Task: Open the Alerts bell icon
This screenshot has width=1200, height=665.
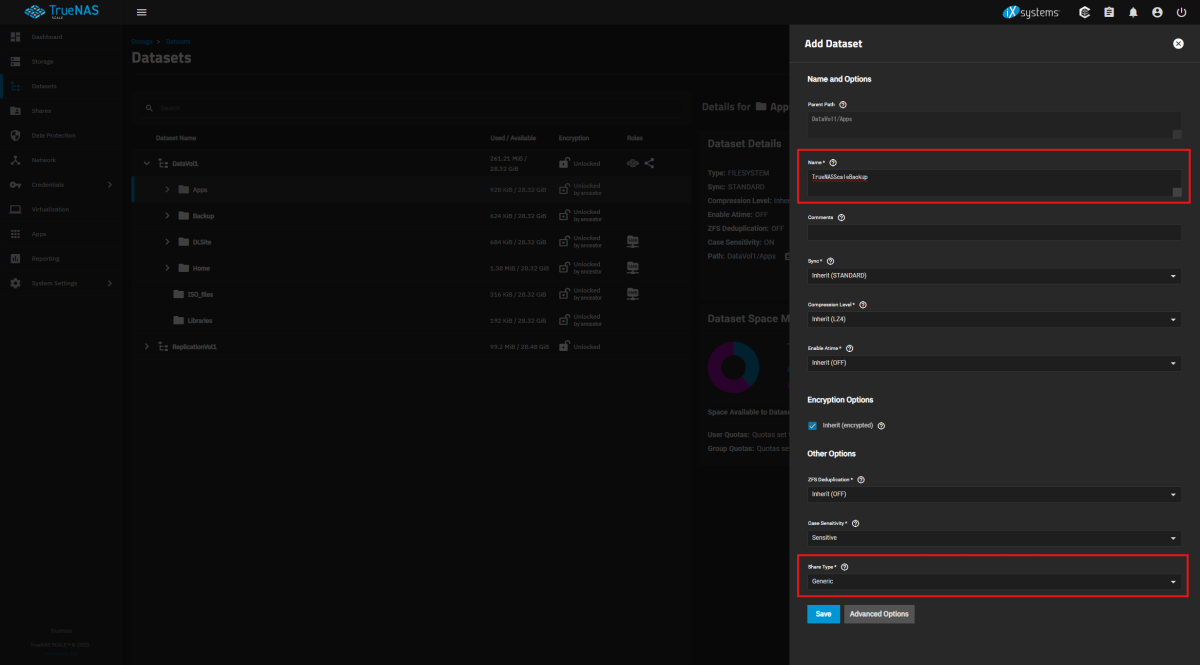Action: point(1133,12)
